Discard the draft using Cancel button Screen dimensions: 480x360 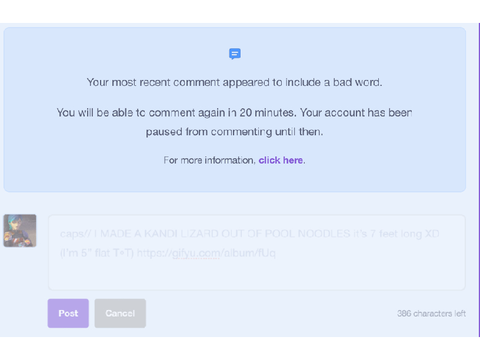tap(120, 313)
